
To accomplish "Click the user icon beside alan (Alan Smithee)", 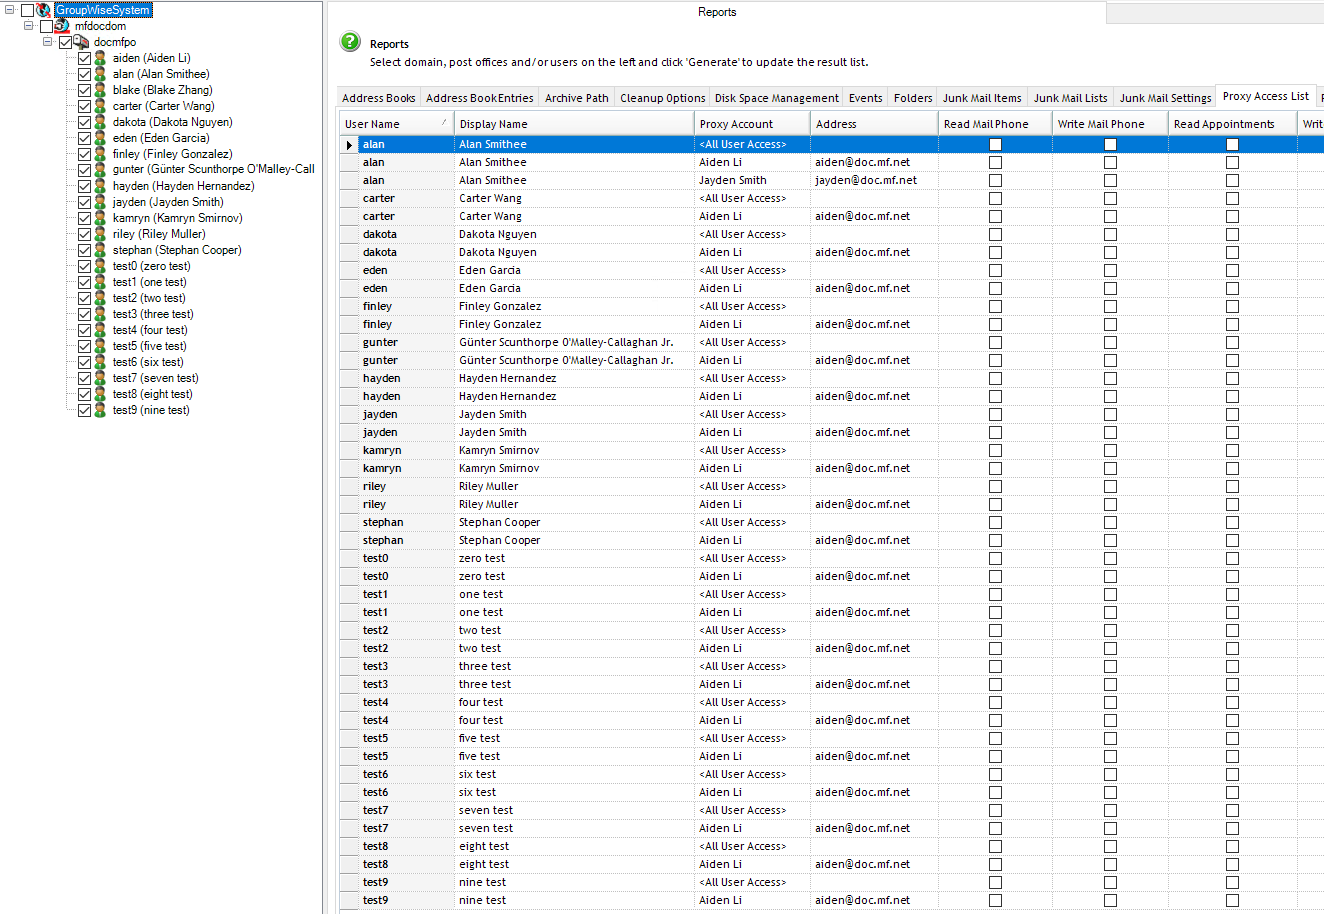I will pos(100,74).
